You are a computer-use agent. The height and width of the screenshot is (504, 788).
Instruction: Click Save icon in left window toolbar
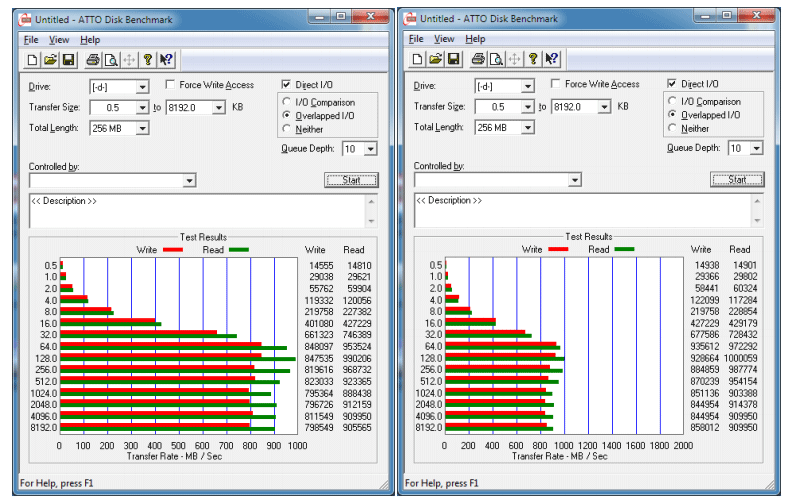pos(68,60)
